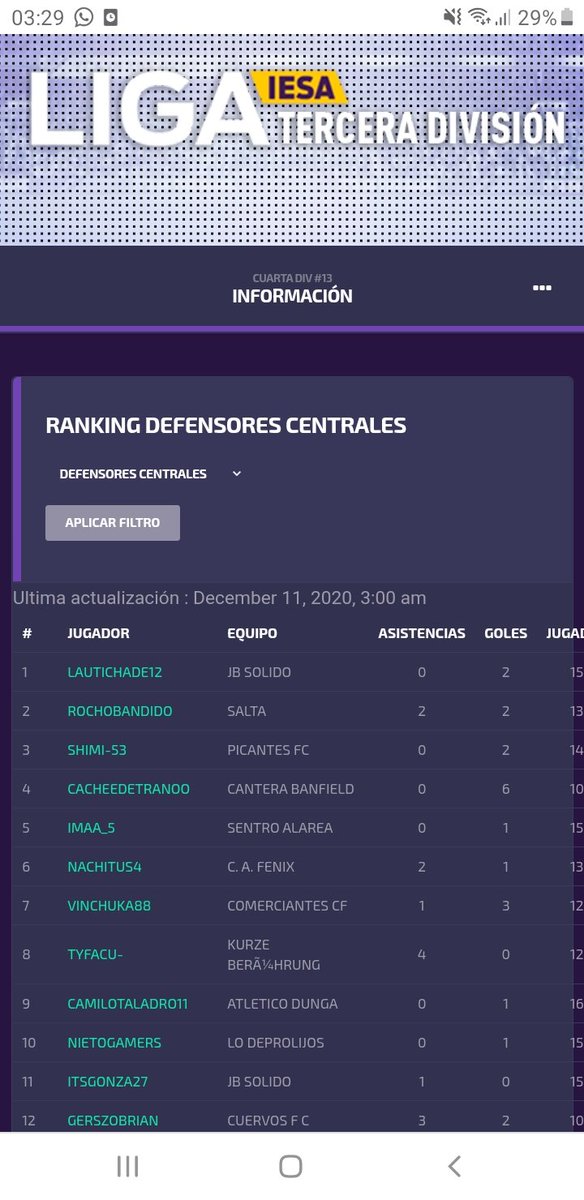The image size is (584, 1200).
Task: Open player NACHITUS4 profile
Action: click(104, 867)
